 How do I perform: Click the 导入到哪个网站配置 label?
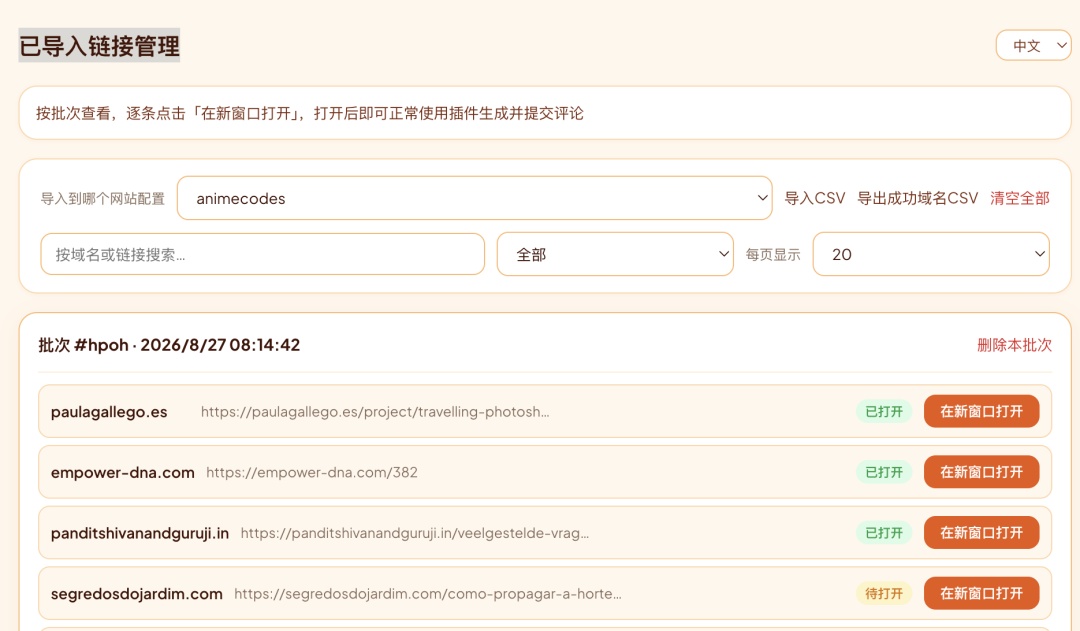click(103, 199)
